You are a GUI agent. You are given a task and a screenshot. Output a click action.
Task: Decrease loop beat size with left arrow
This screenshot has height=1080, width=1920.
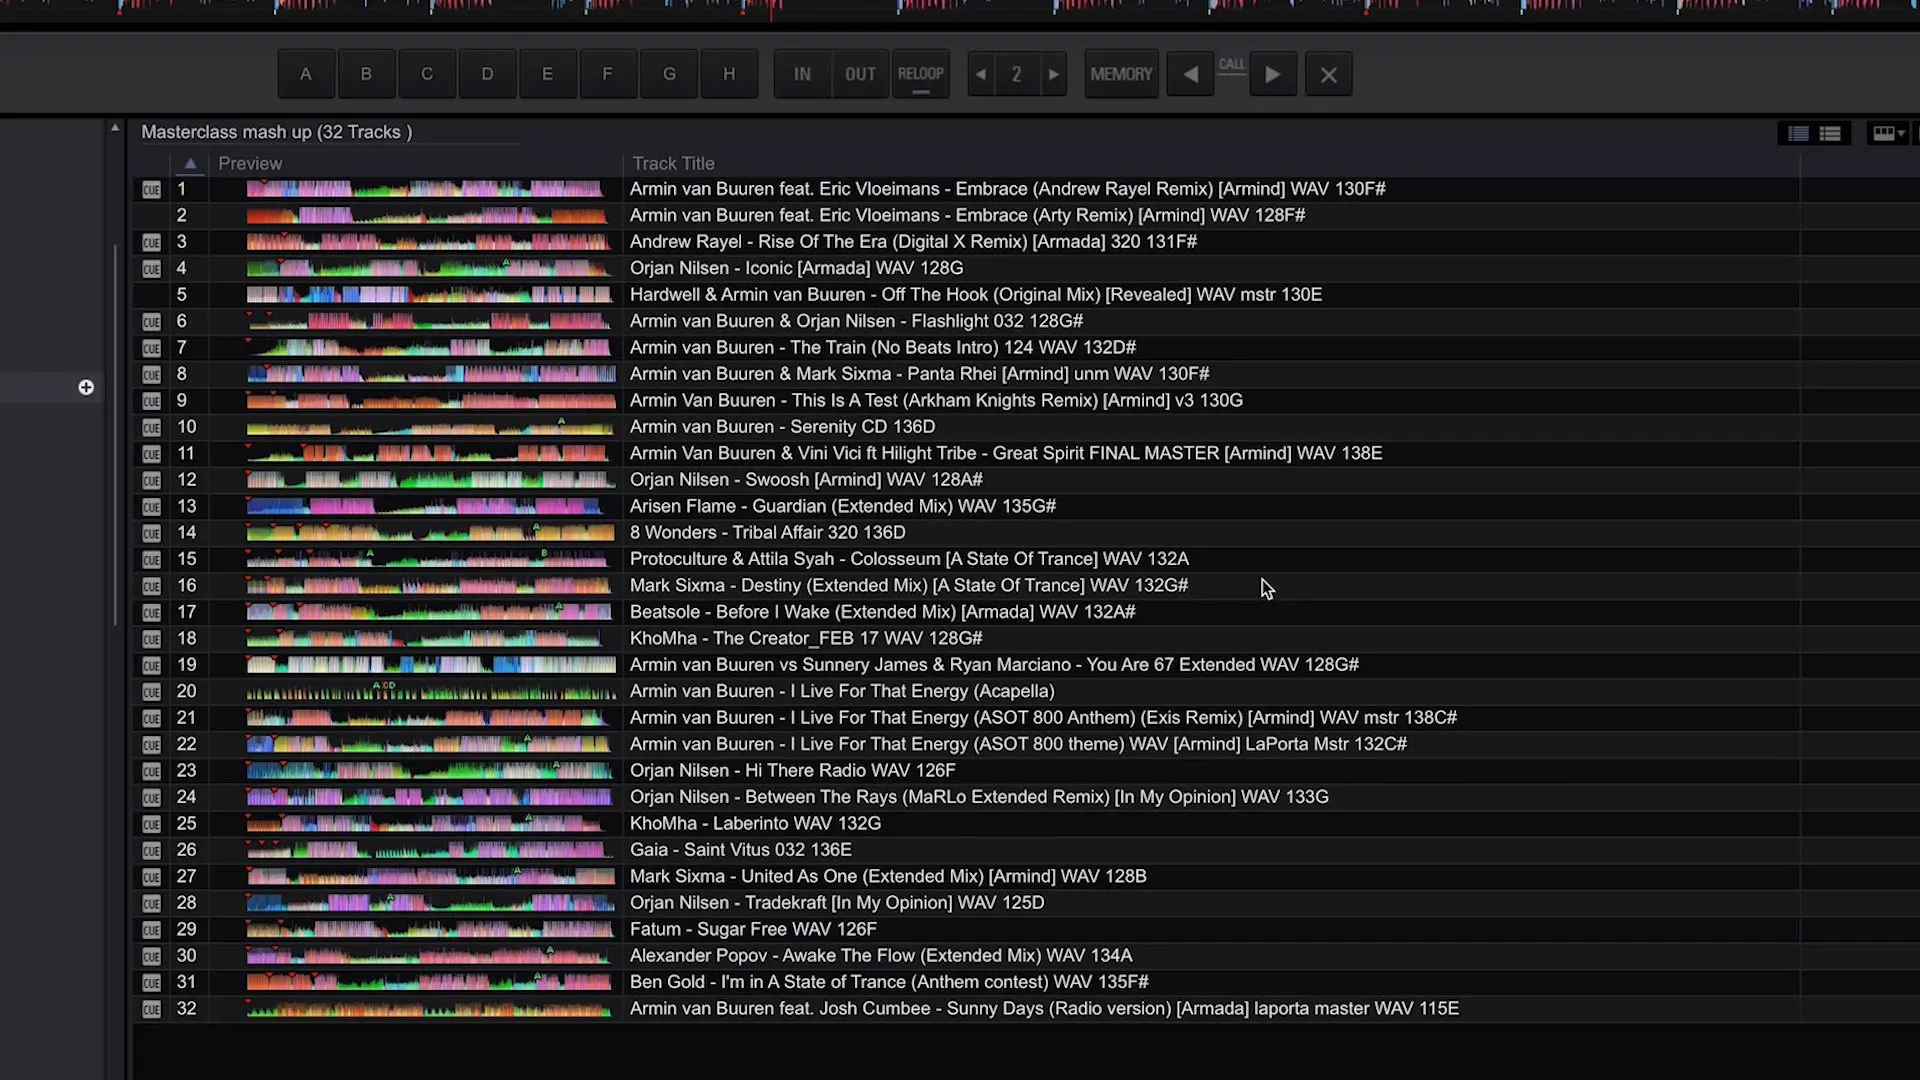tap(981, 74)
